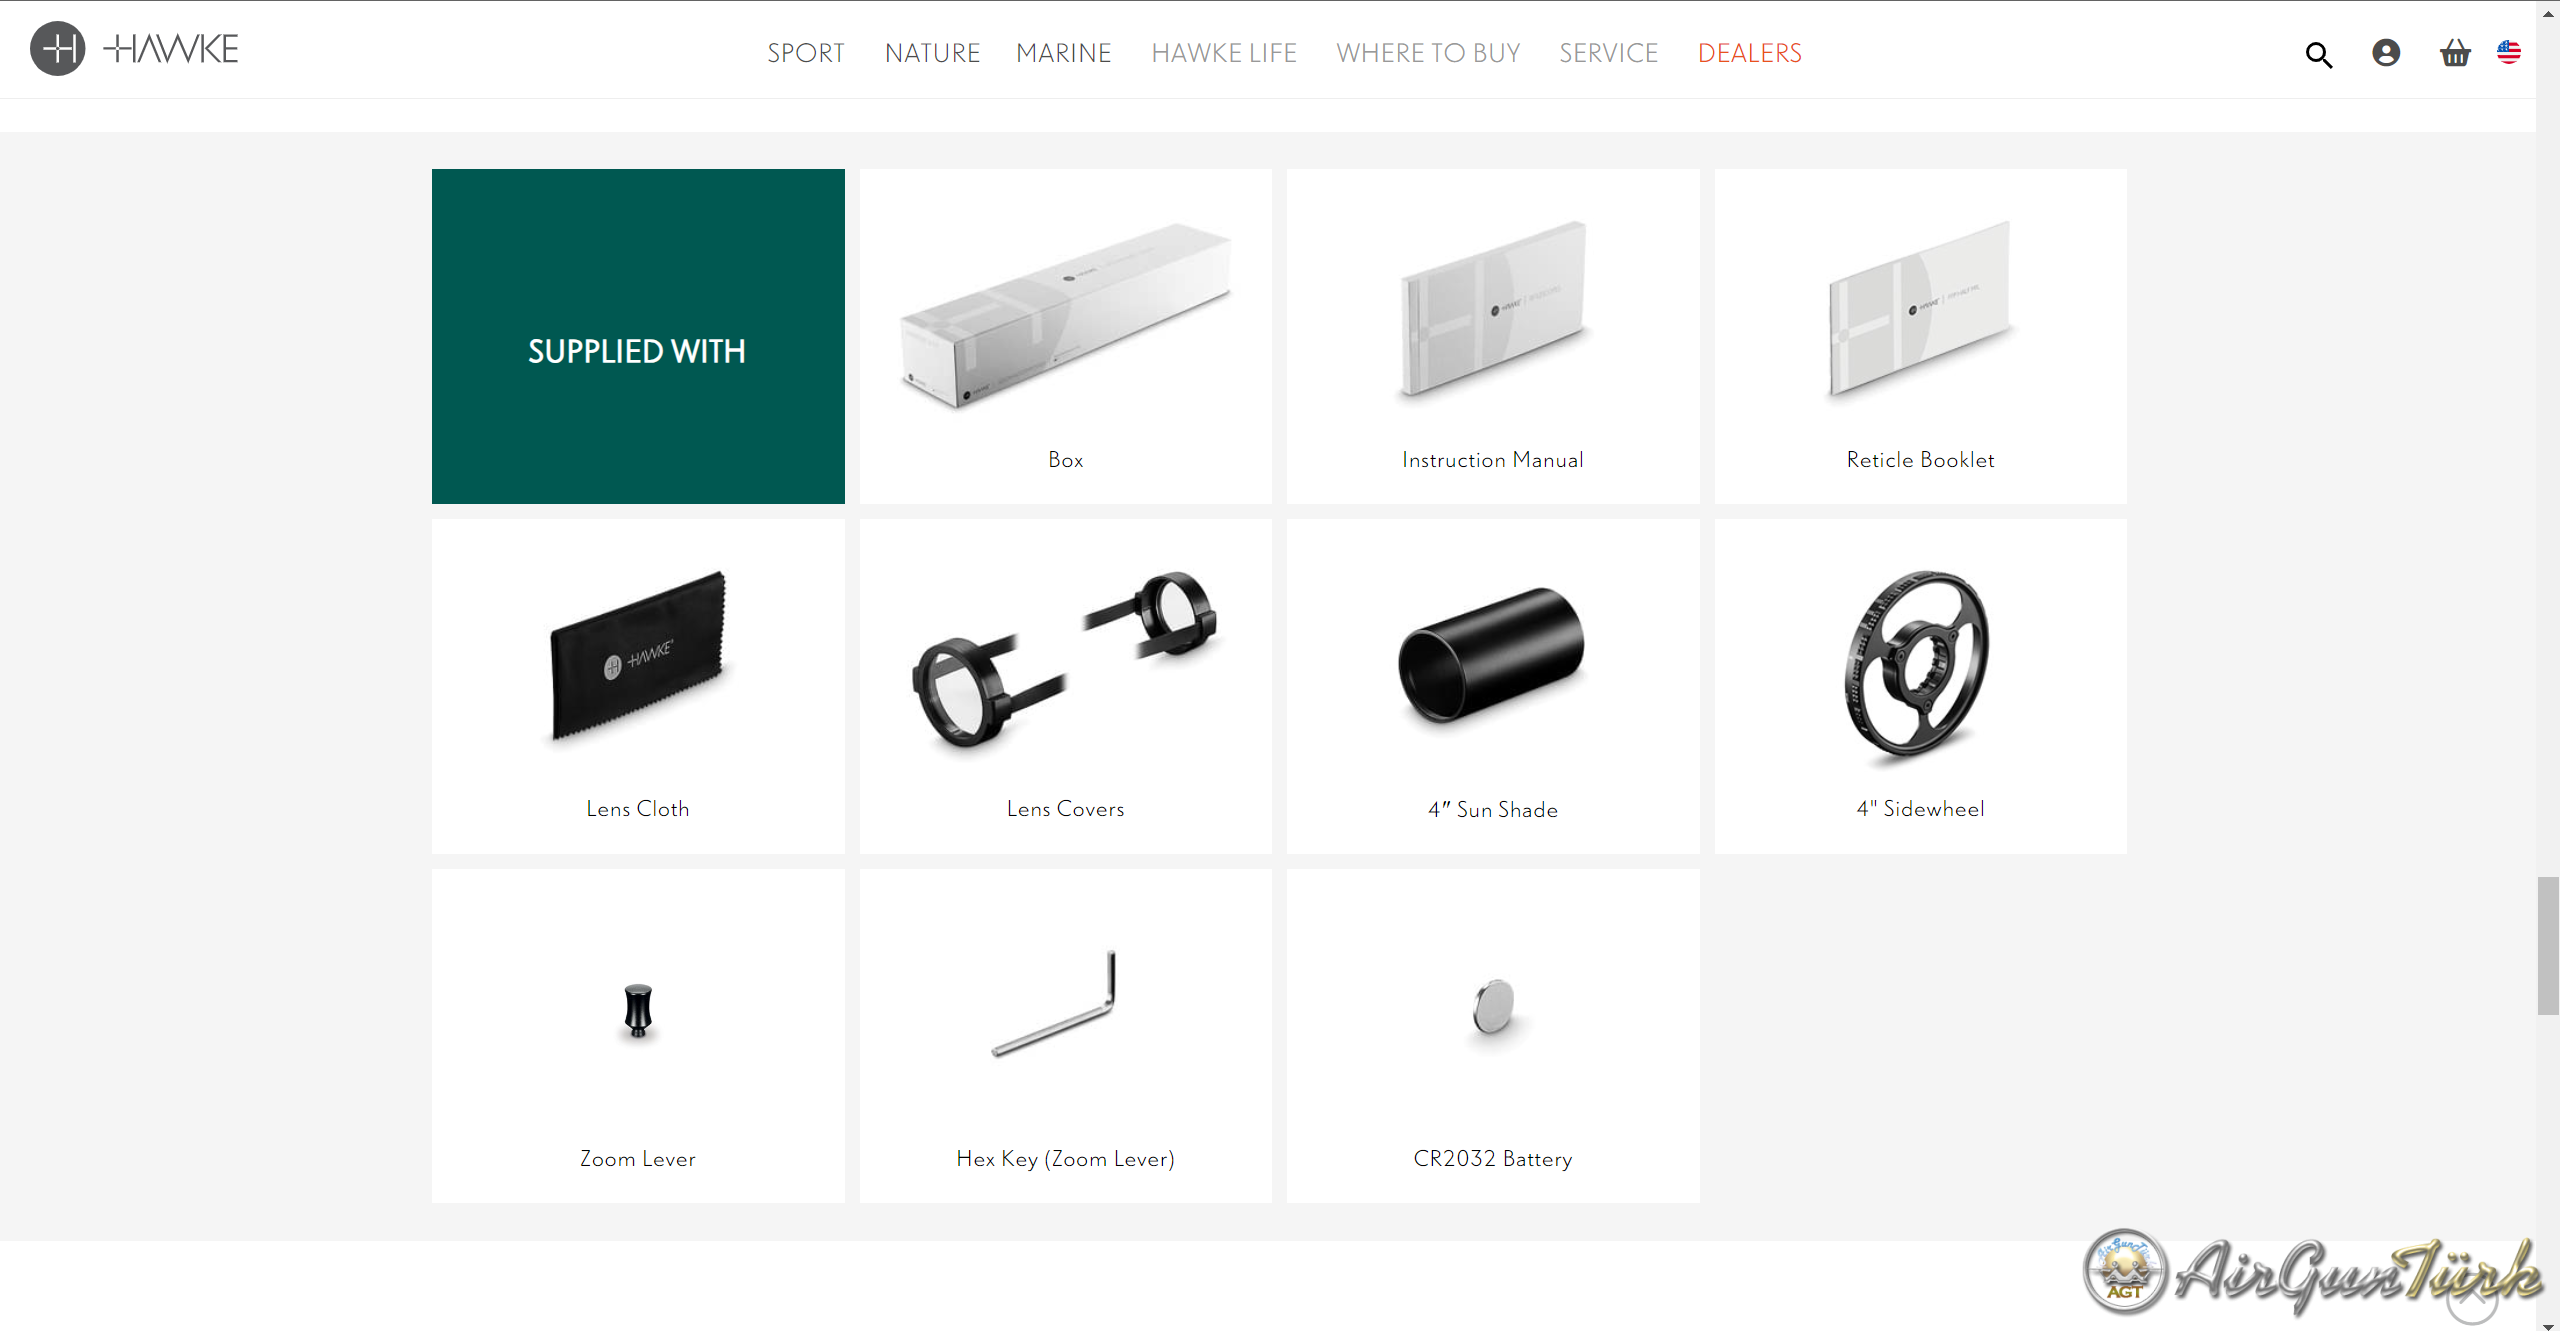
Task: Go to WHERE TO BUY page
Action: coord(1427,53)
